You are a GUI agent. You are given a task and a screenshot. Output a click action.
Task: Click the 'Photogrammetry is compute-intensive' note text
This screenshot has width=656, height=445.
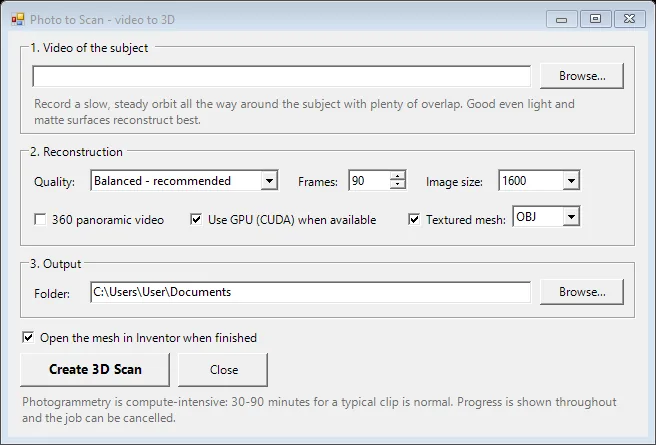(319, 409)
